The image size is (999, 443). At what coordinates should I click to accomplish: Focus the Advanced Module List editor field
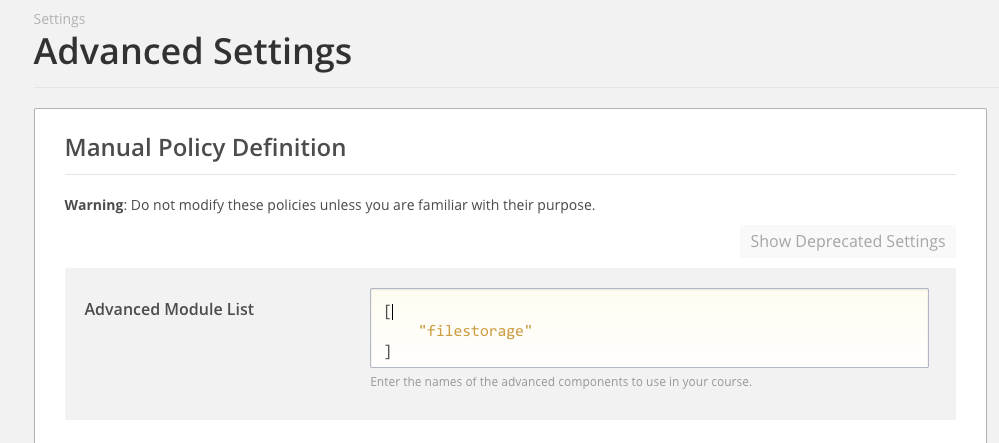[648, 328]
